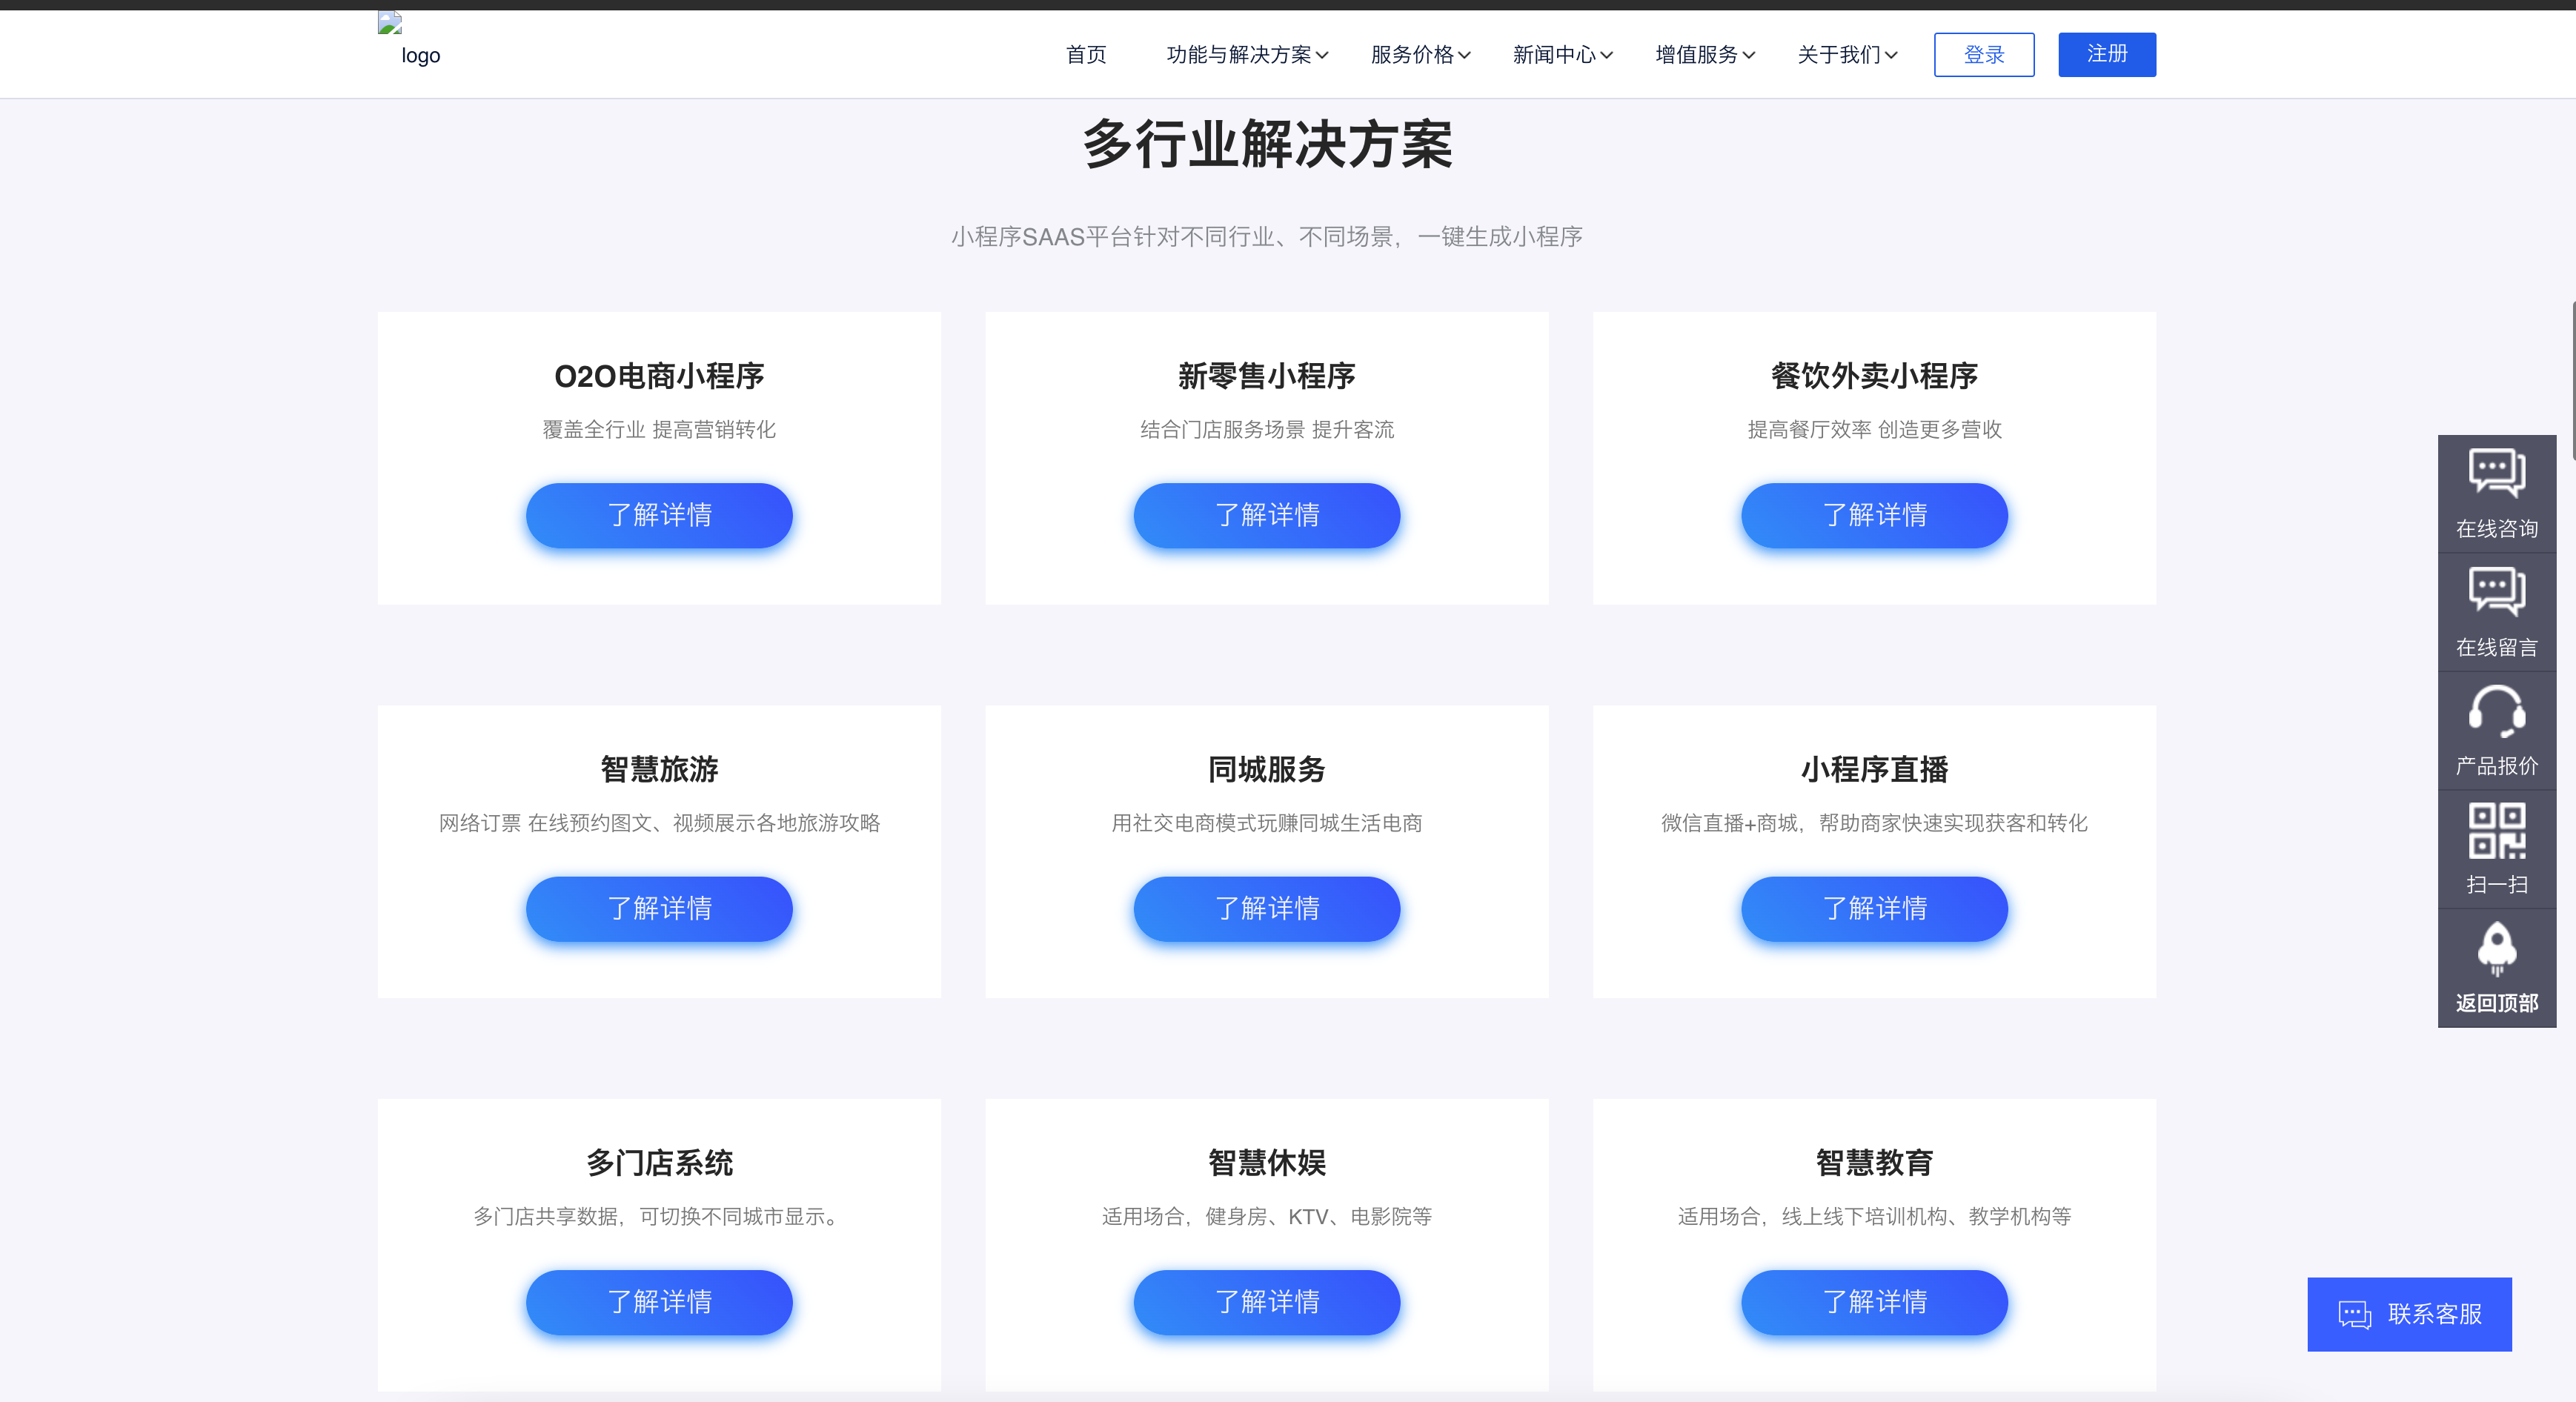The image size is (2576, 1402).
Task: Click the 智慧旅游 card title
Action: click(659, 769)
